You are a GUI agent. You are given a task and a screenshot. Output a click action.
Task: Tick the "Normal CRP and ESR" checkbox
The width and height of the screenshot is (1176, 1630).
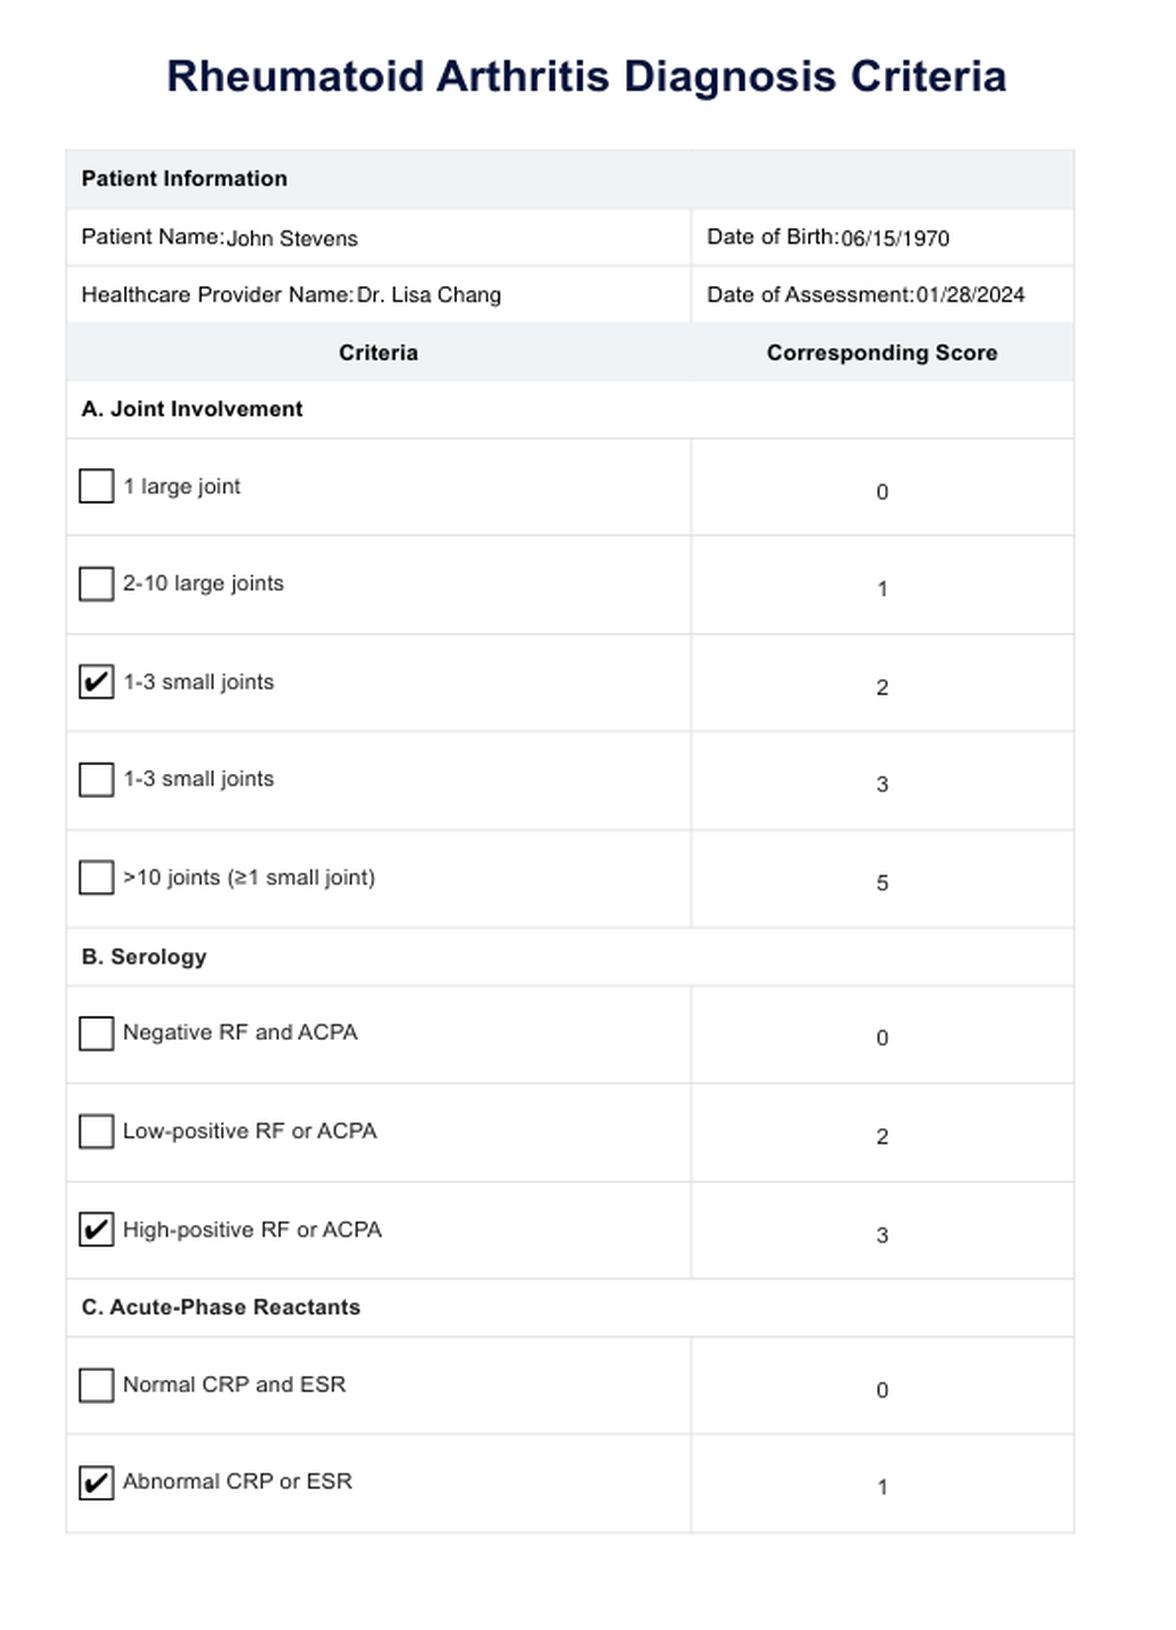coord(96,1385)
